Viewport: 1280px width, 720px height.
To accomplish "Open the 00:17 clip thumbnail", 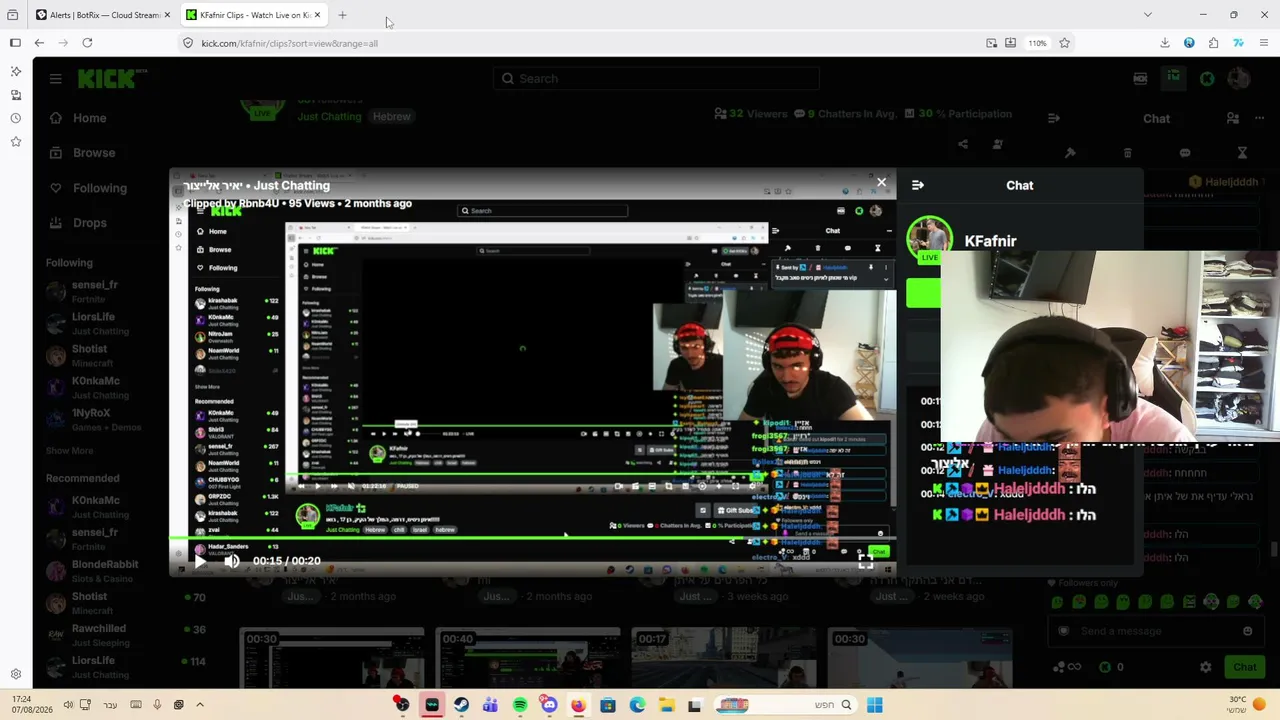I will (x=724, y=657).
